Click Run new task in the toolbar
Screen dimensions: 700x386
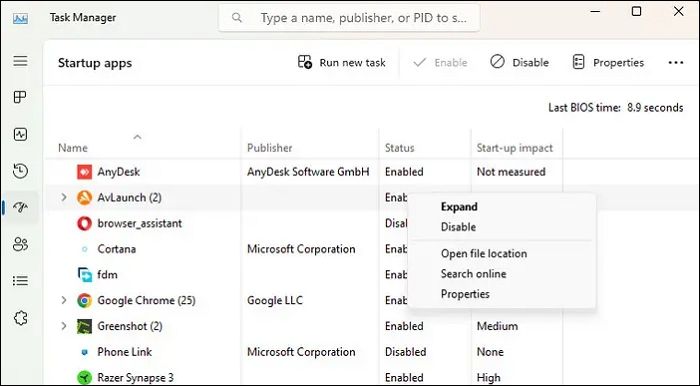pyautogui.click(x=342, y=62)
